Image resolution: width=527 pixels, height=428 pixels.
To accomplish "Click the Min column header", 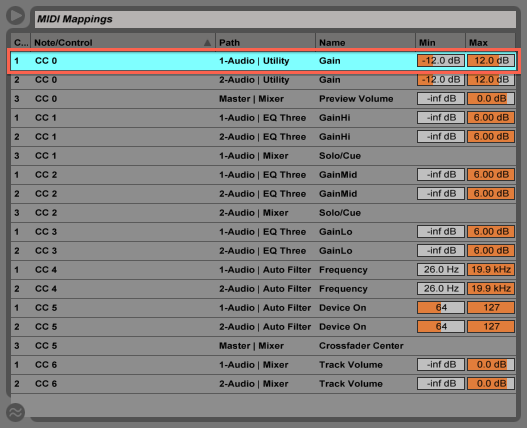I will click(440, 43).
